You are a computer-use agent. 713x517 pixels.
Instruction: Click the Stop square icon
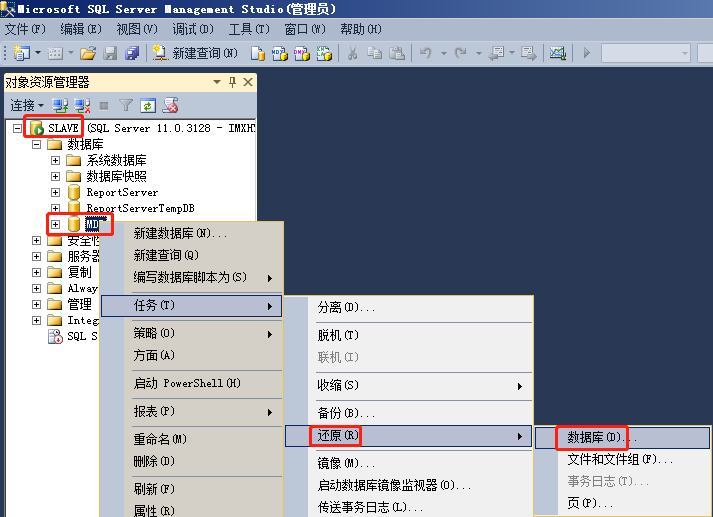tap(104, 106)
